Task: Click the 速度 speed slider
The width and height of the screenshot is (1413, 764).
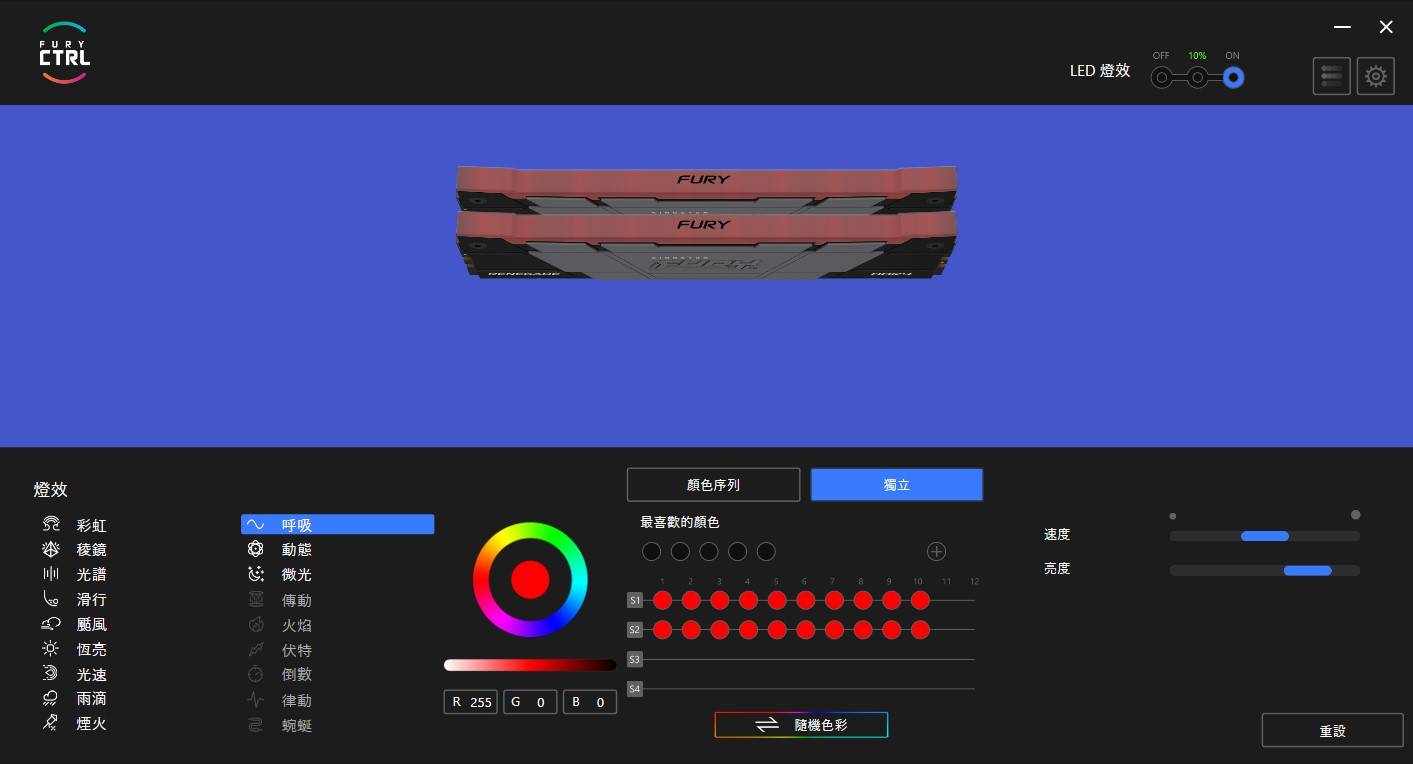Action: pyautogui.click(x=1264, y=536)
